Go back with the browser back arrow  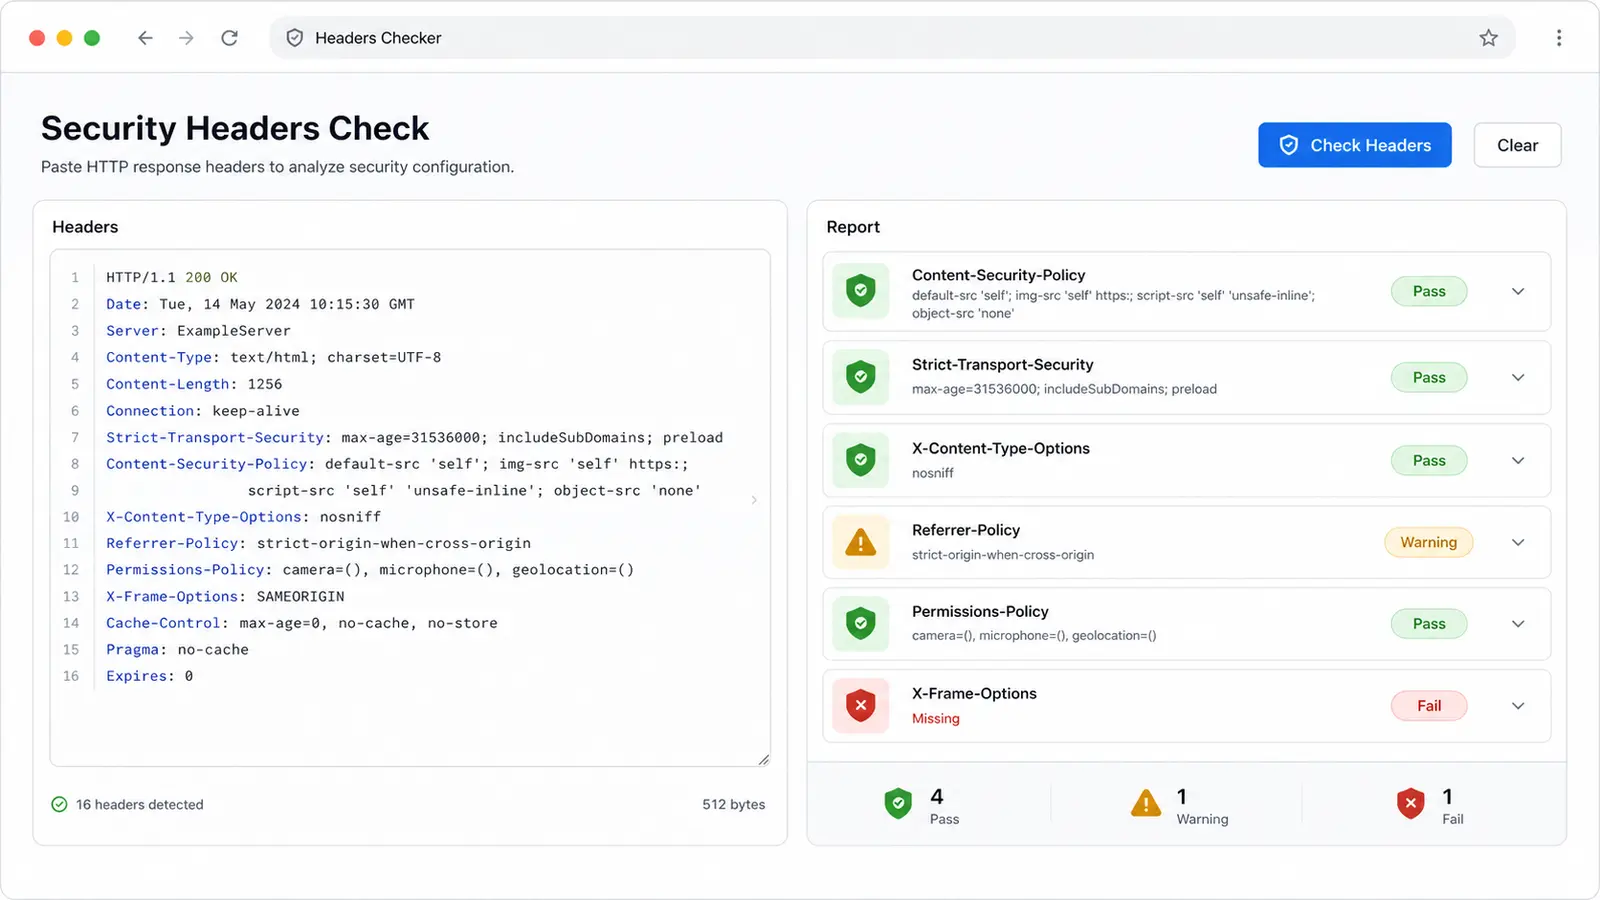145,38
